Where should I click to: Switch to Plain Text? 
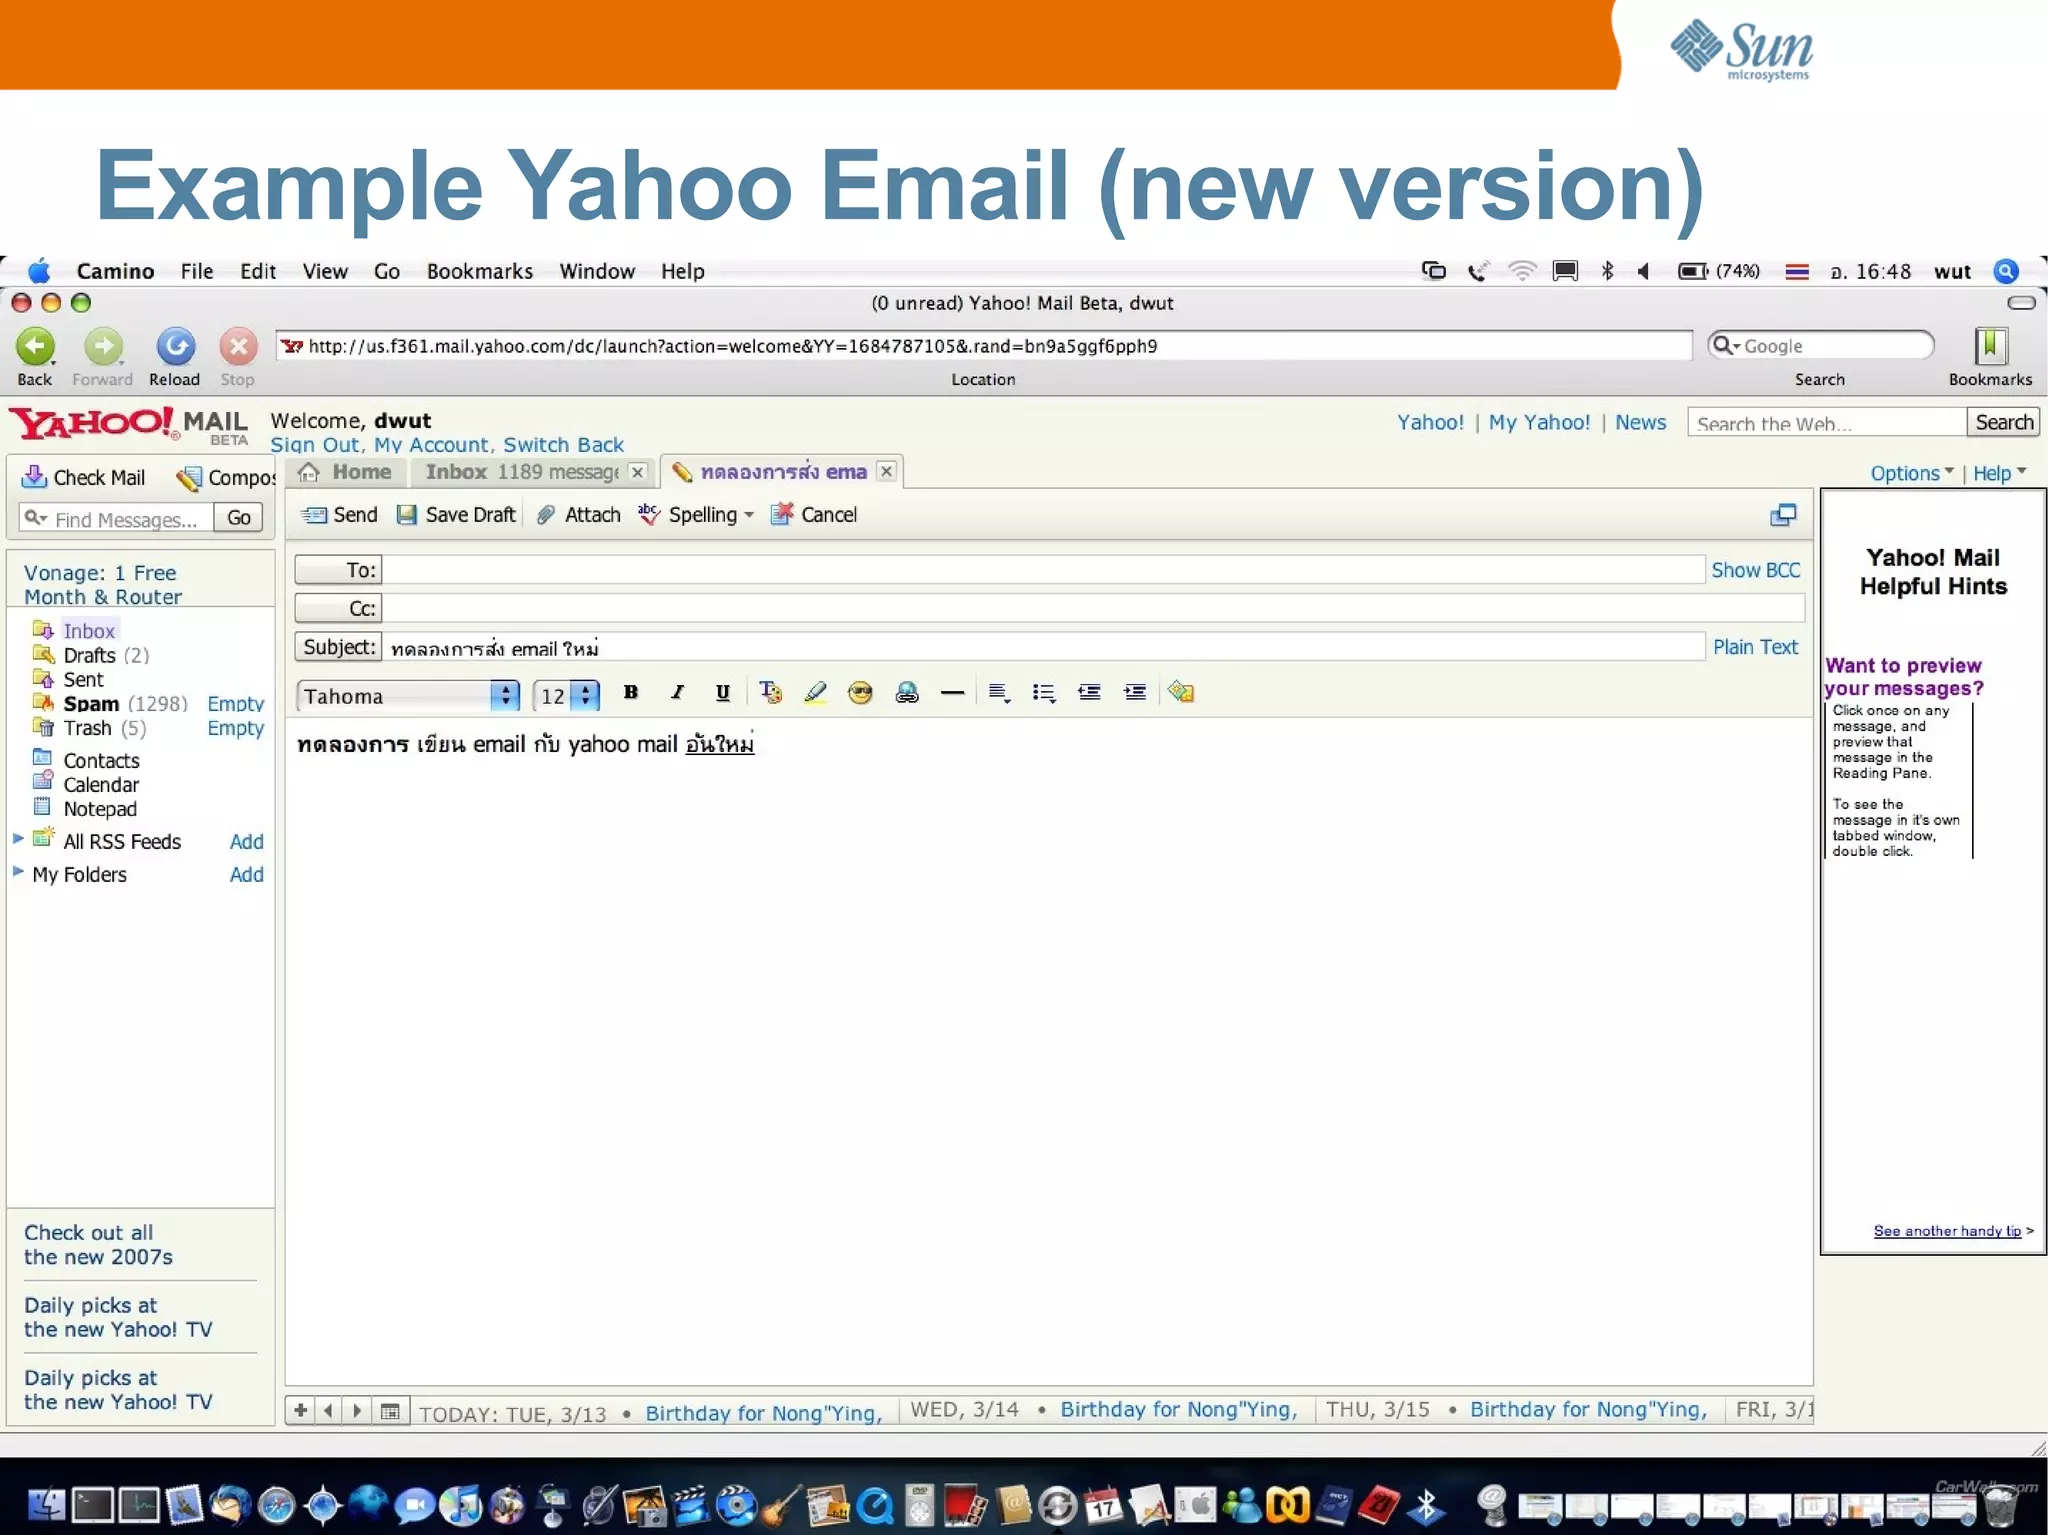[x=1755, y=647]
